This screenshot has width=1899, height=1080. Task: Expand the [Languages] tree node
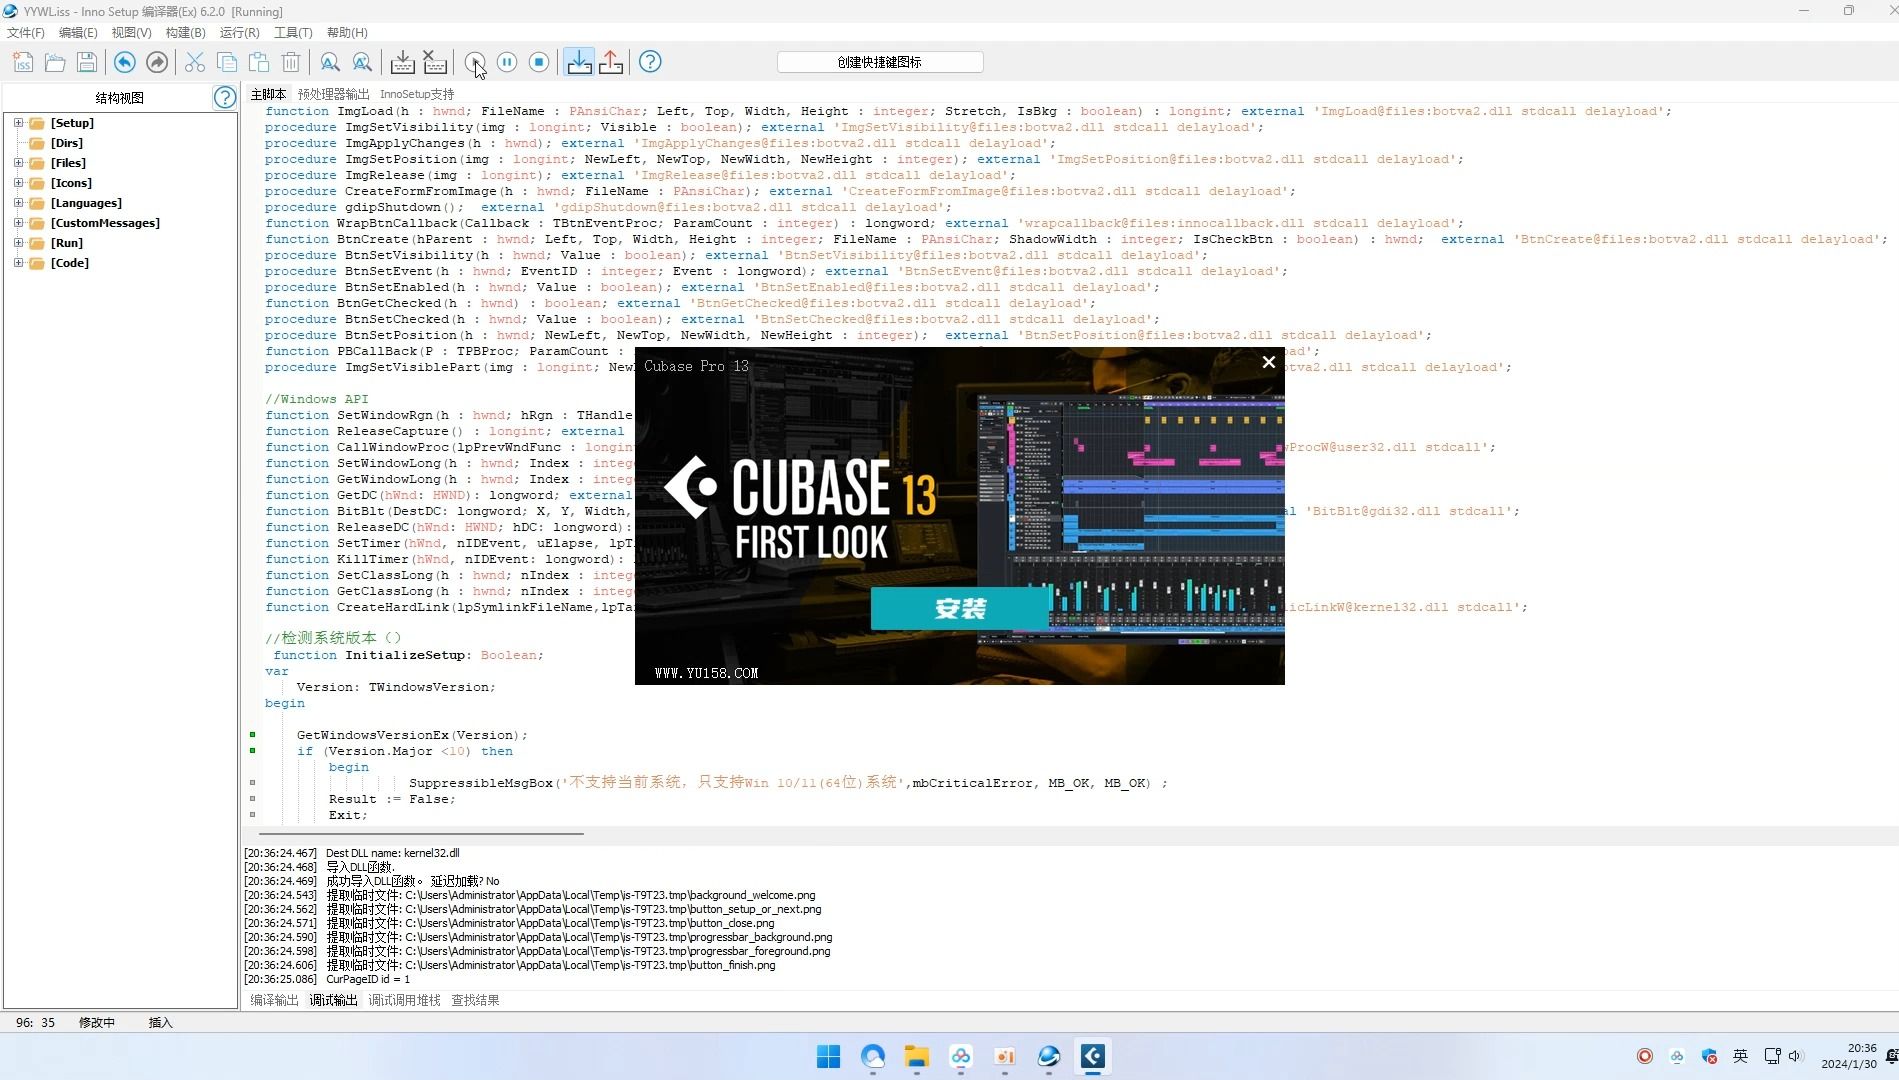point(18,203)
